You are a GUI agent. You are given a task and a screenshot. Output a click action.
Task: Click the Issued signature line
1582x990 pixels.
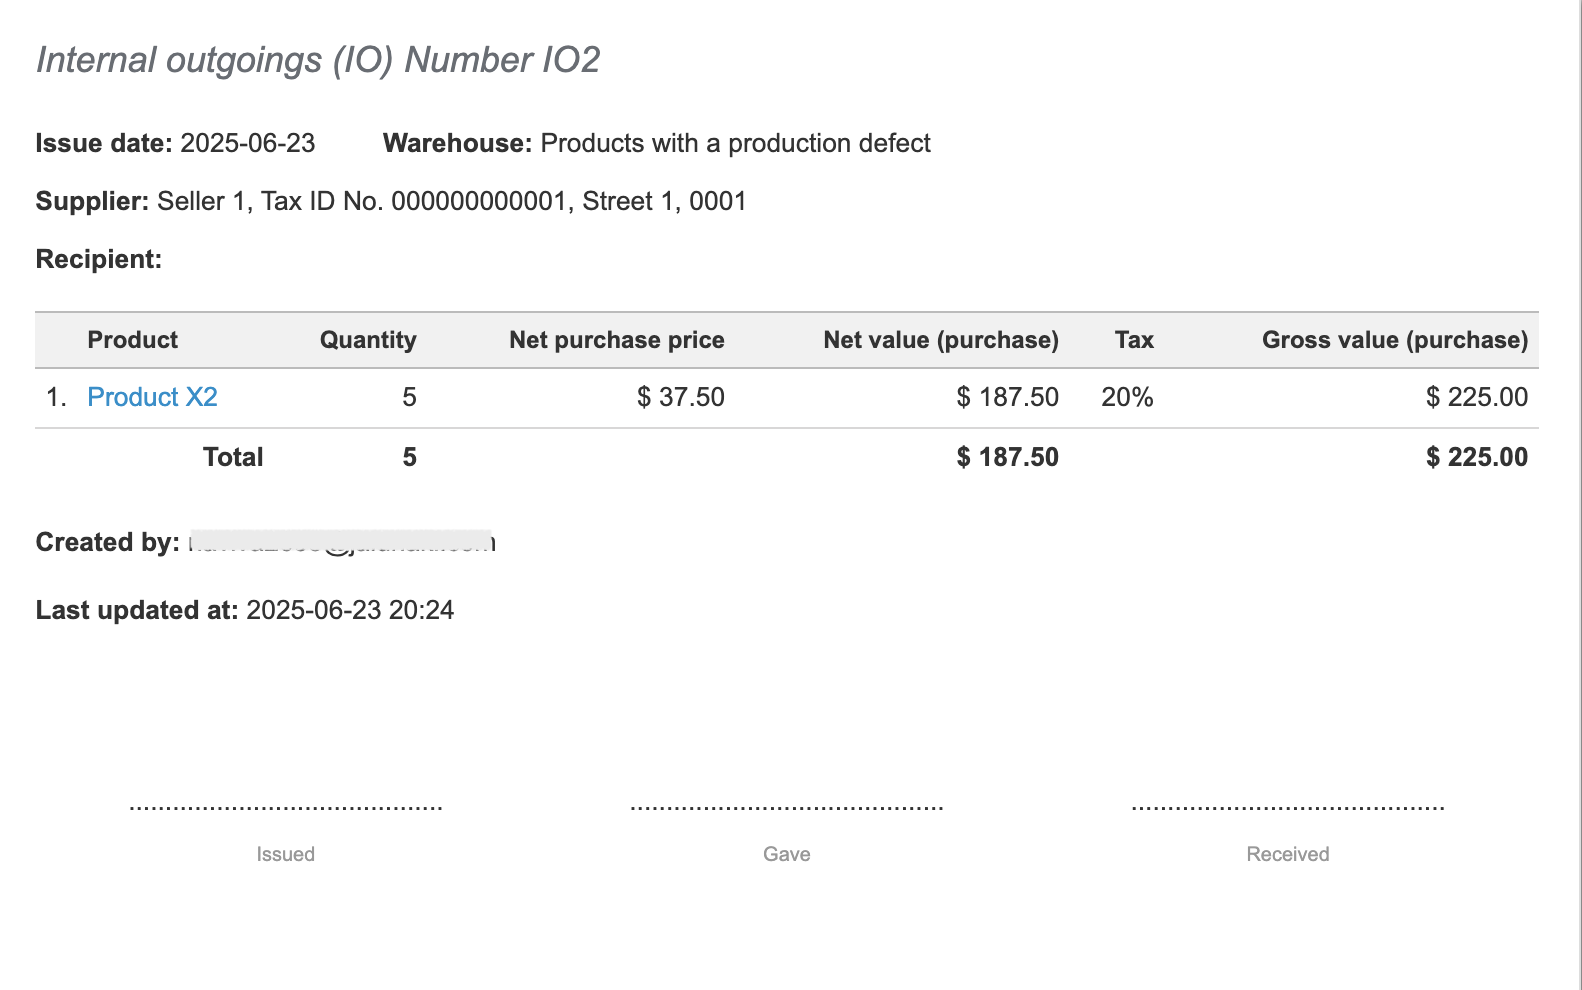pos(285,807)
